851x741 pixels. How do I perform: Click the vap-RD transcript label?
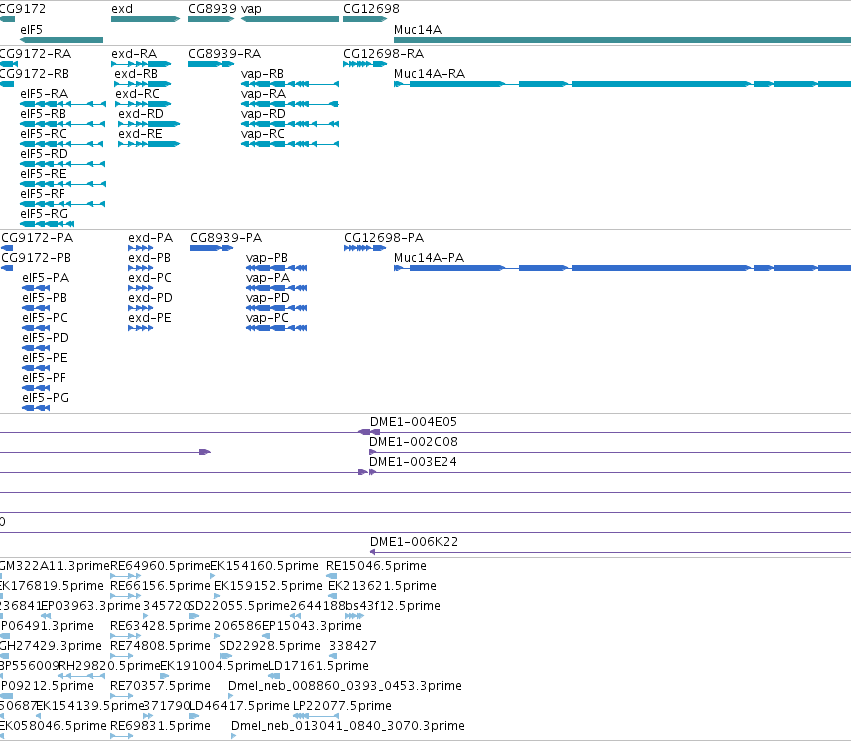(263, 114)
